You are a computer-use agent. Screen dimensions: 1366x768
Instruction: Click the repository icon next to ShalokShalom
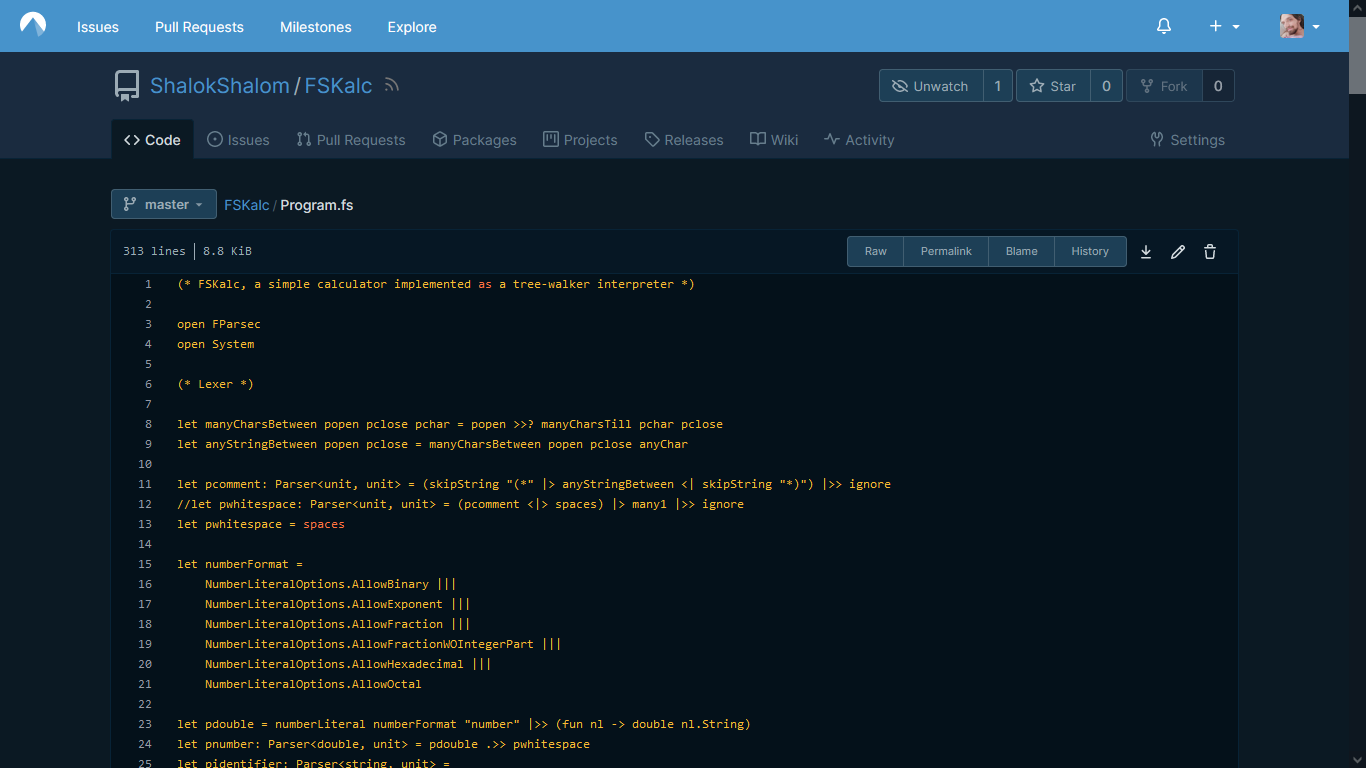(126, 85)
